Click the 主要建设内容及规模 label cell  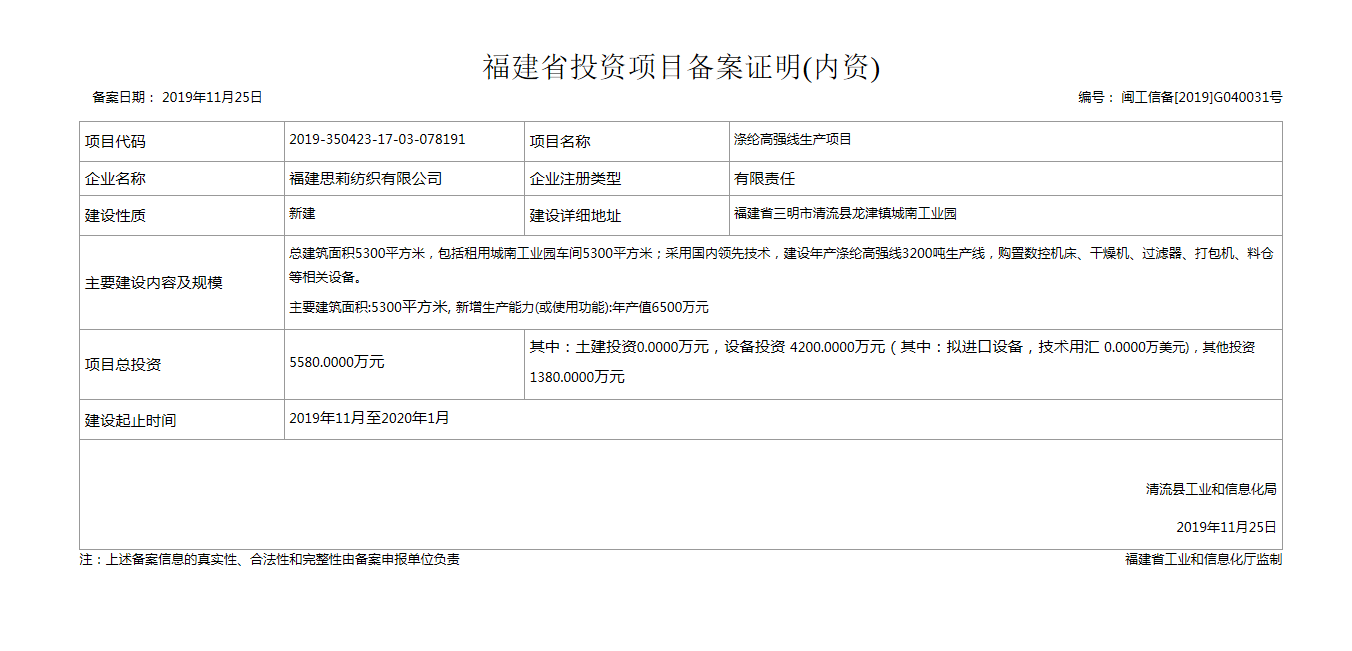point(182,283)
